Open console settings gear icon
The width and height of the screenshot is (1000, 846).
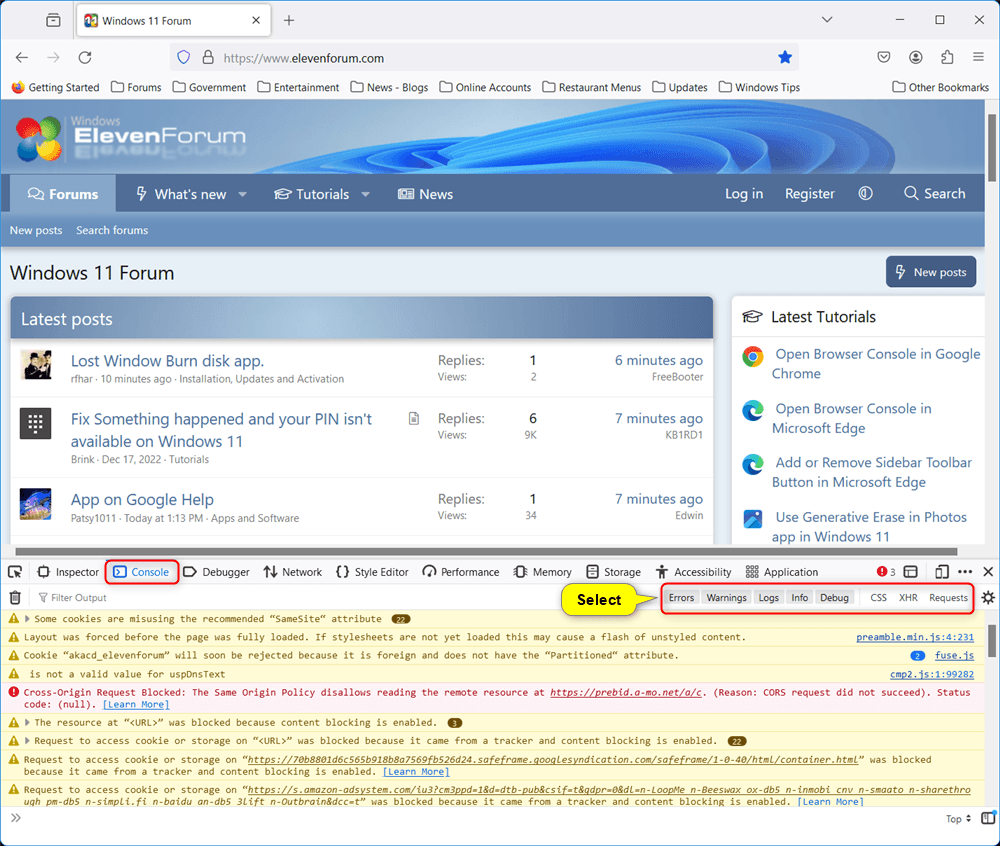pyautogui.click(x=988, y=597)
